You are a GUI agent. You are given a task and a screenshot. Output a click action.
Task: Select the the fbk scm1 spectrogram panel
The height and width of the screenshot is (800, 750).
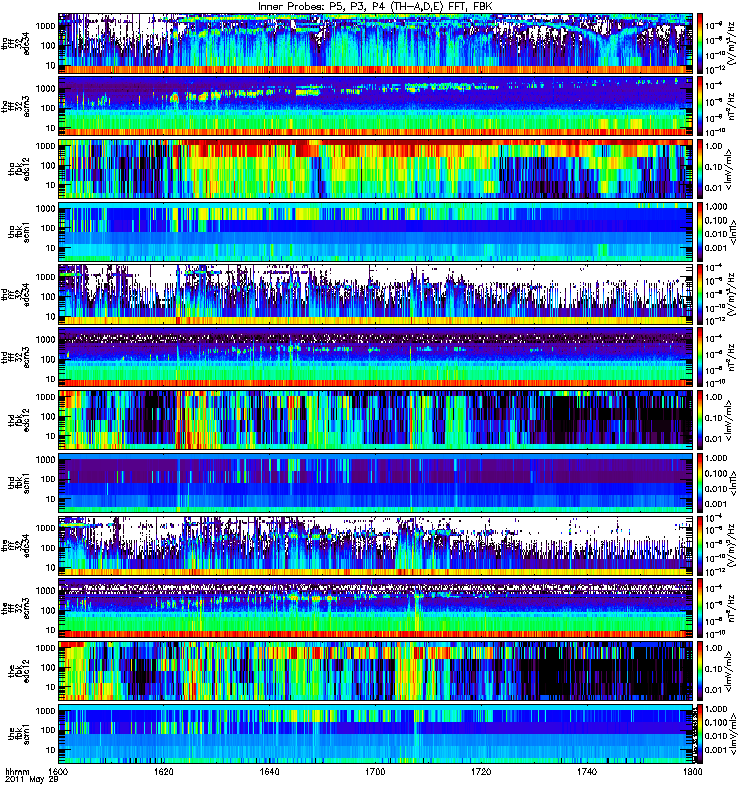tap(376, 734)
